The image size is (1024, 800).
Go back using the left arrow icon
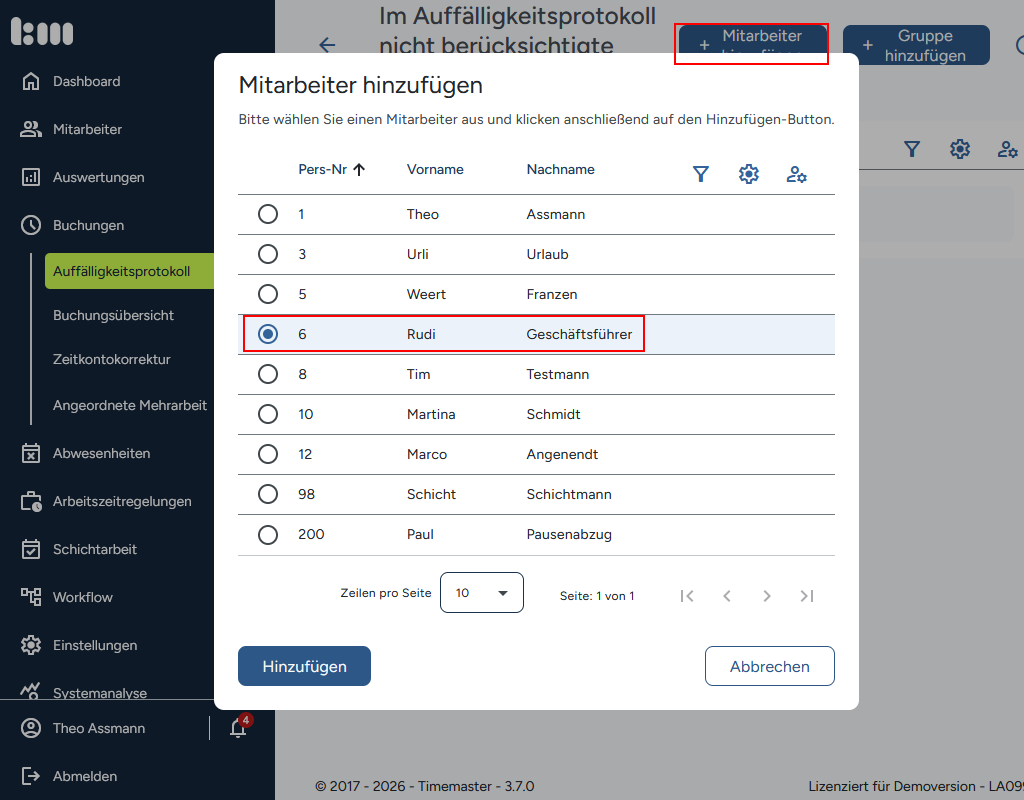click(x=327, y=44)
